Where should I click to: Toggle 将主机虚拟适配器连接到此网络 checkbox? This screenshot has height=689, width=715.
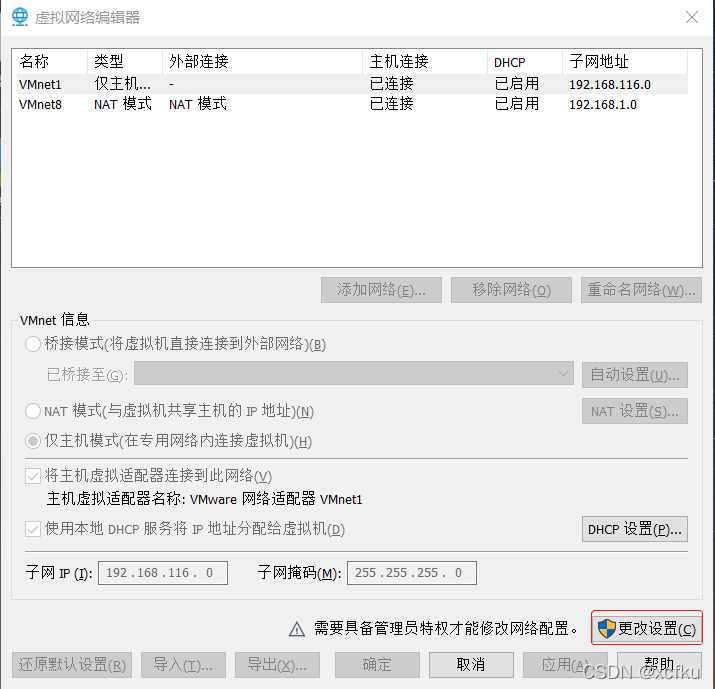[33, 476]
